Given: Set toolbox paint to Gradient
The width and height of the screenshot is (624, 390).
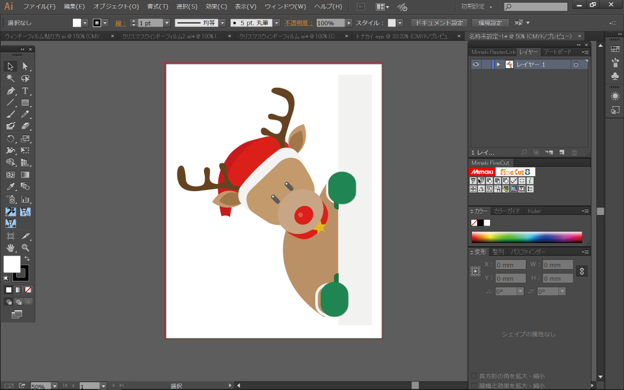Looking at the screenshot, I should coord(18,290).
